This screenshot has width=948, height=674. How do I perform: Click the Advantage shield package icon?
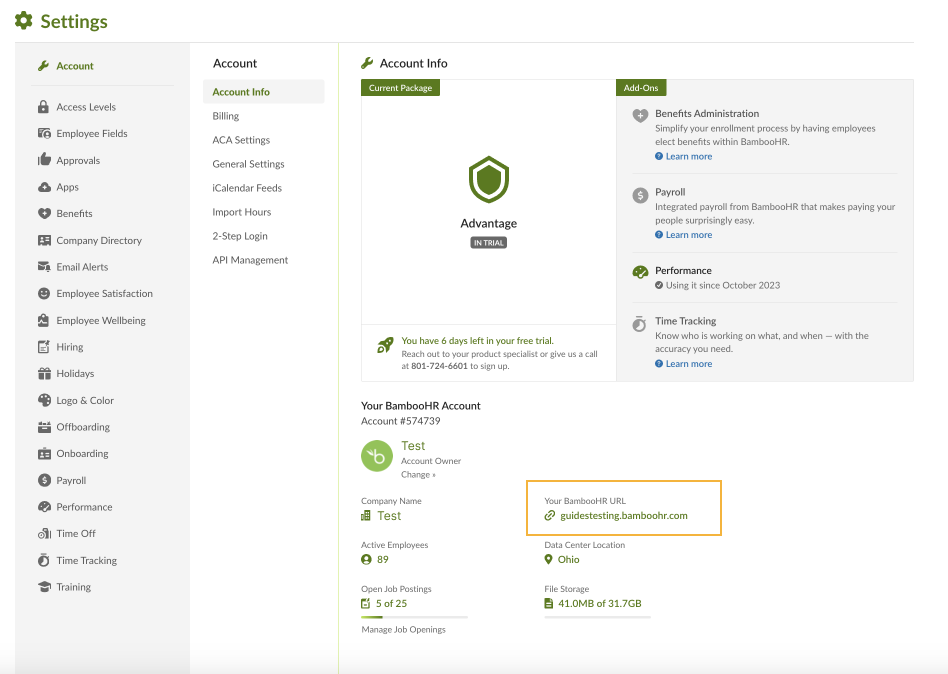pos(489,181)
